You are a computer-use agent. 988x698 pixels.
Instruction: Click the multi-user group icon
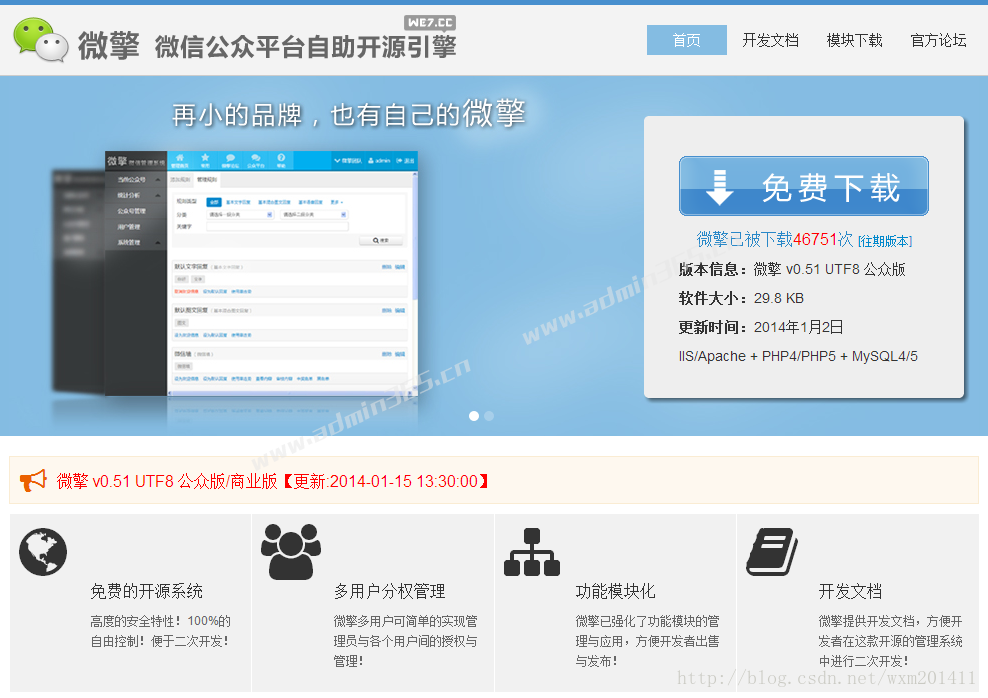(290, 551)
